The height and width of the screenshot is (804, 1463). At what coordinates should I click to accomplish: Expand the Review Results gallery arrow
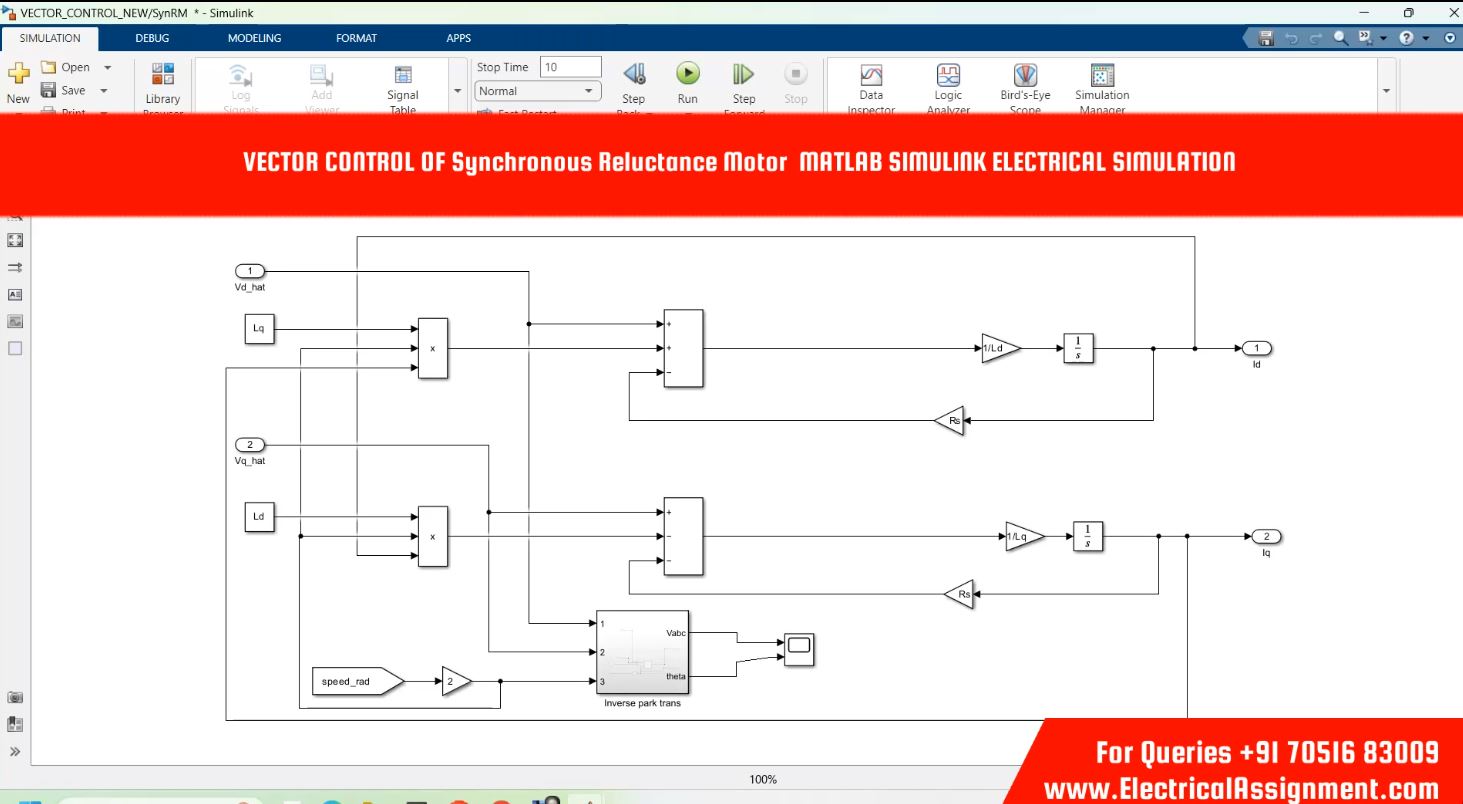(x=1385, y=91)
